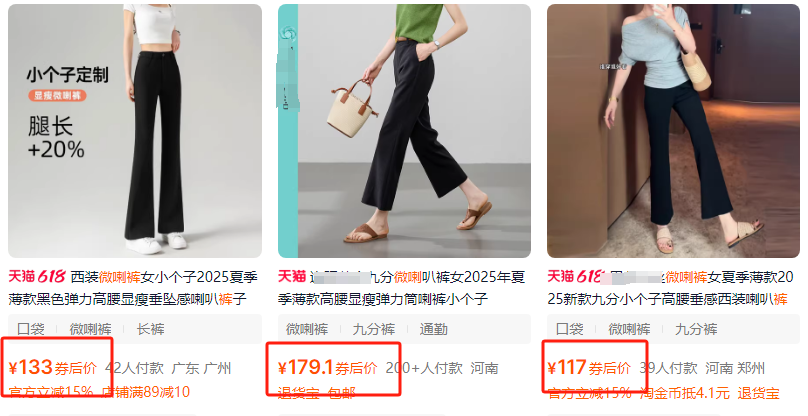
Task: Click the 天猫 badge on second product
Action: (292, 277)
